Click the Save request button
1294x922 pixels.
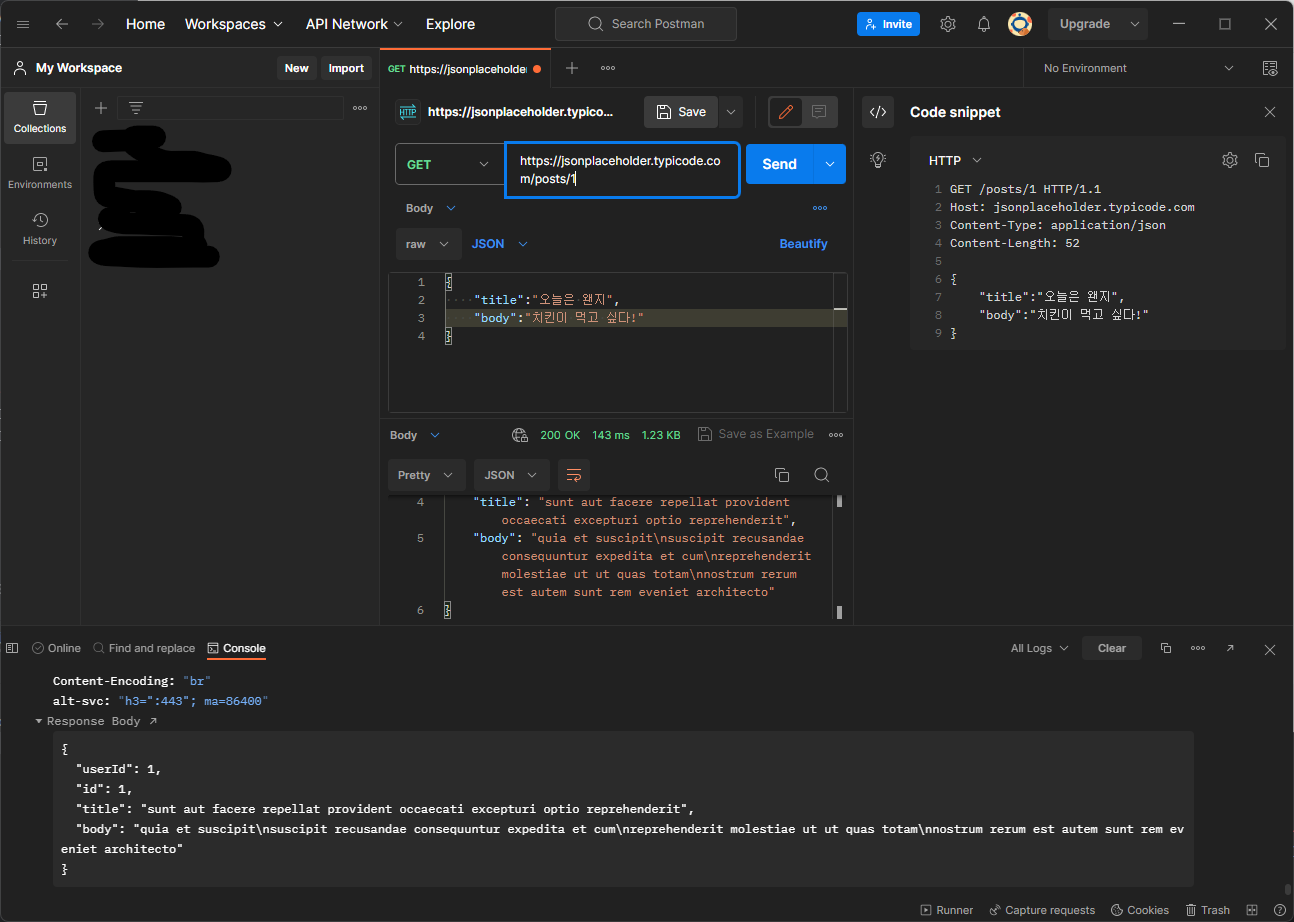681,112
